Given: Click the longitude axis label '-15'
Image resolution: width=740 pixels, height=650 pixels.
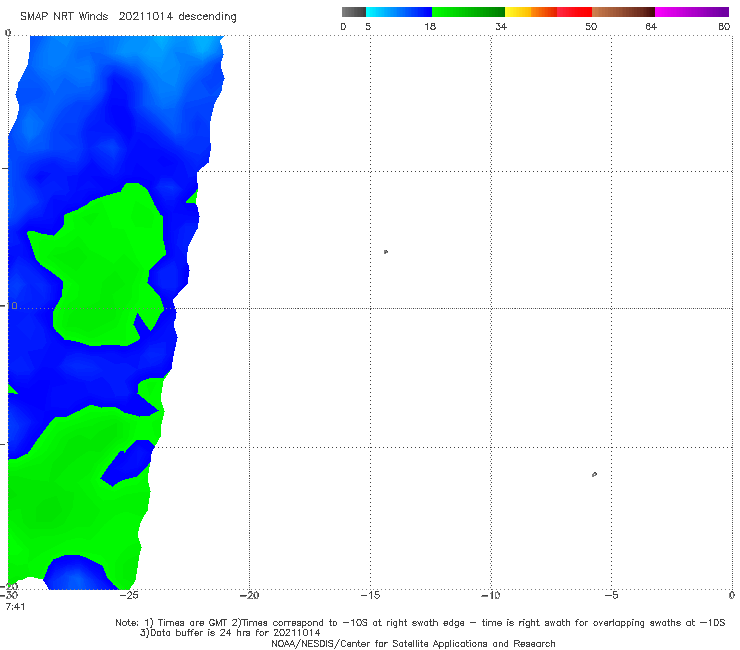Looking at the screenshot, I should [x=370, y=596].
